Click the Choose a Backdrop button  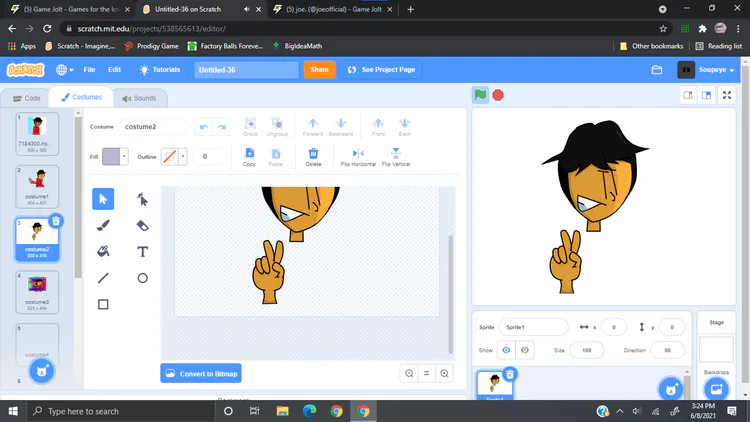(x=716, y=389)
